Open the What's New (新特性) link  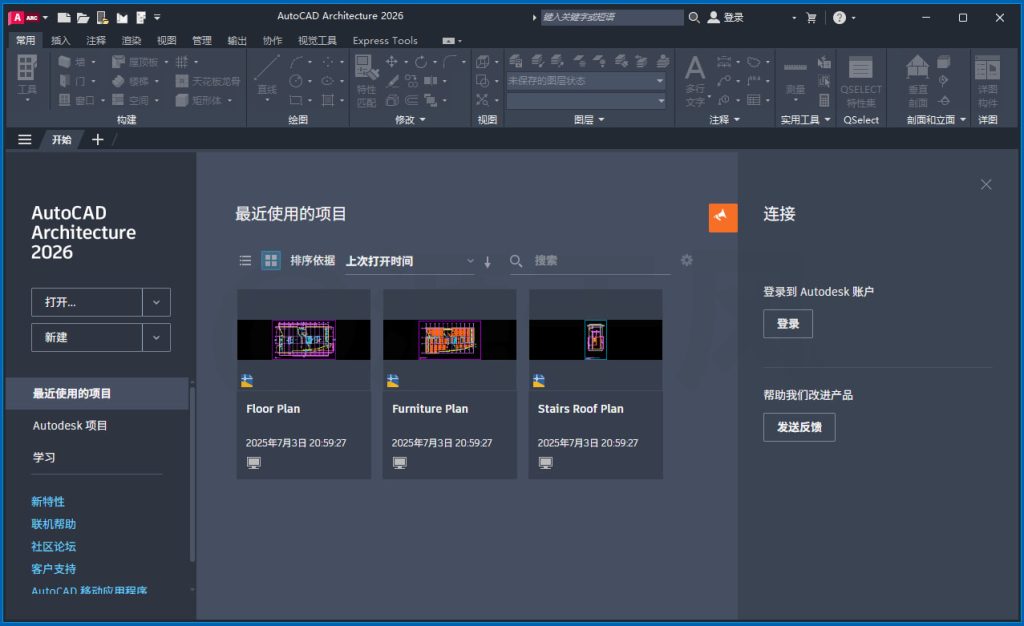pyautogui.click(x=48, y=501)
